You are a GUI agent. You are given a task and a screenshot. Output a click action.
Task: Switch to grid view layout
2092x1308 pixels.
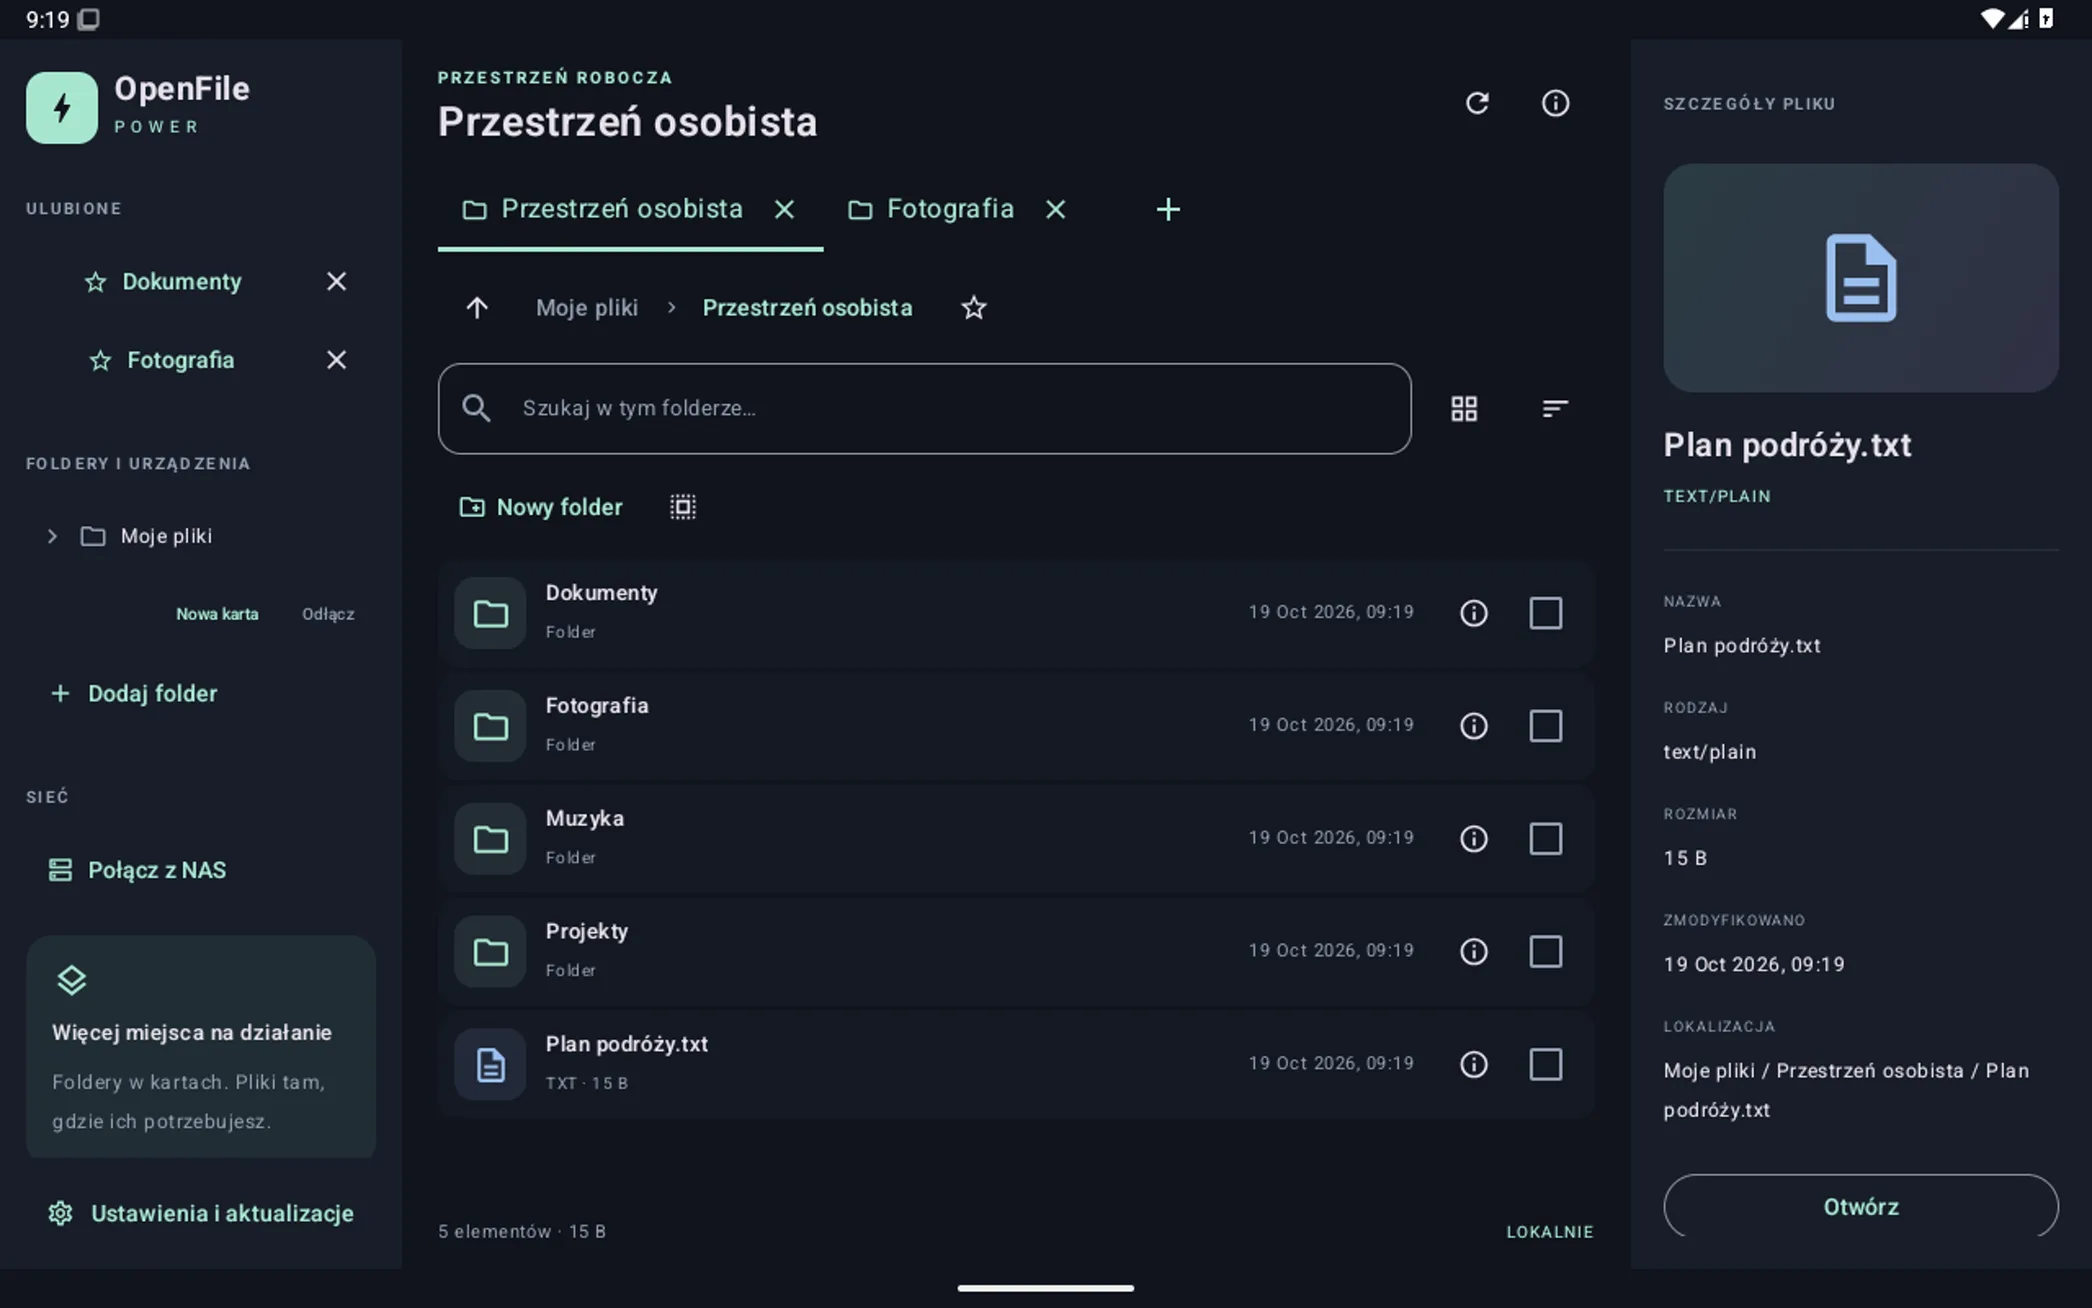click(x=1464, y=408)
